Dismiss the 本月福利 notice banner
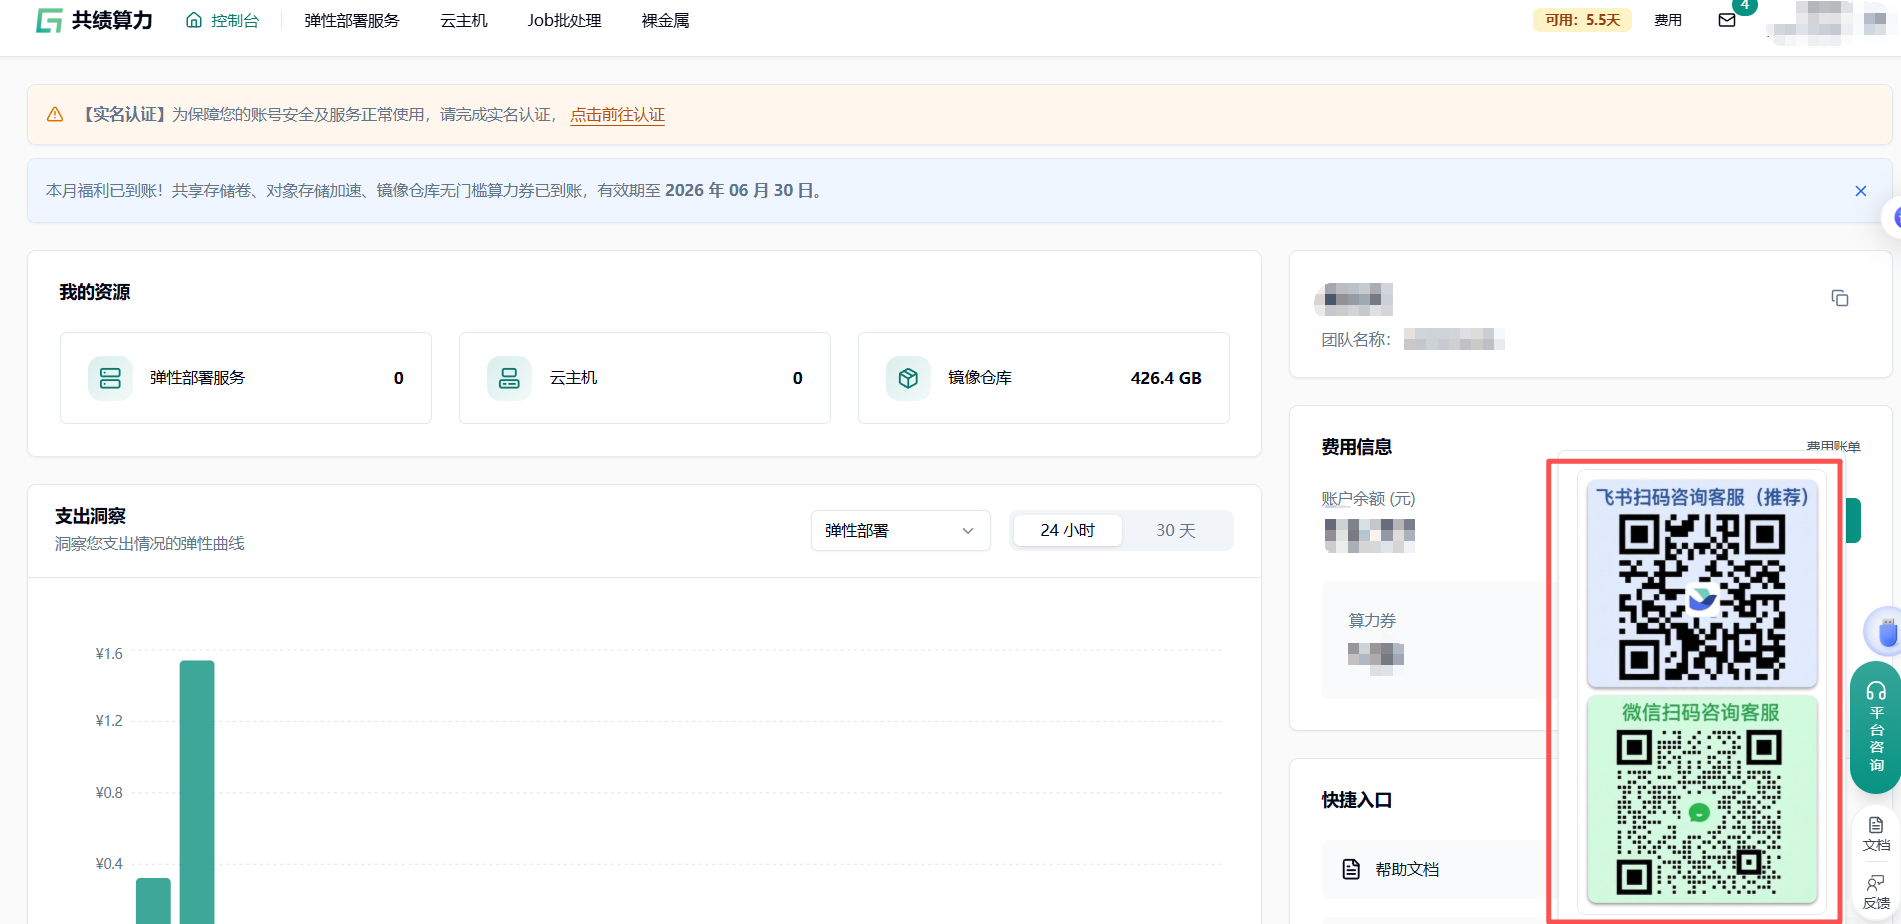 click(x=1861, y=191)
